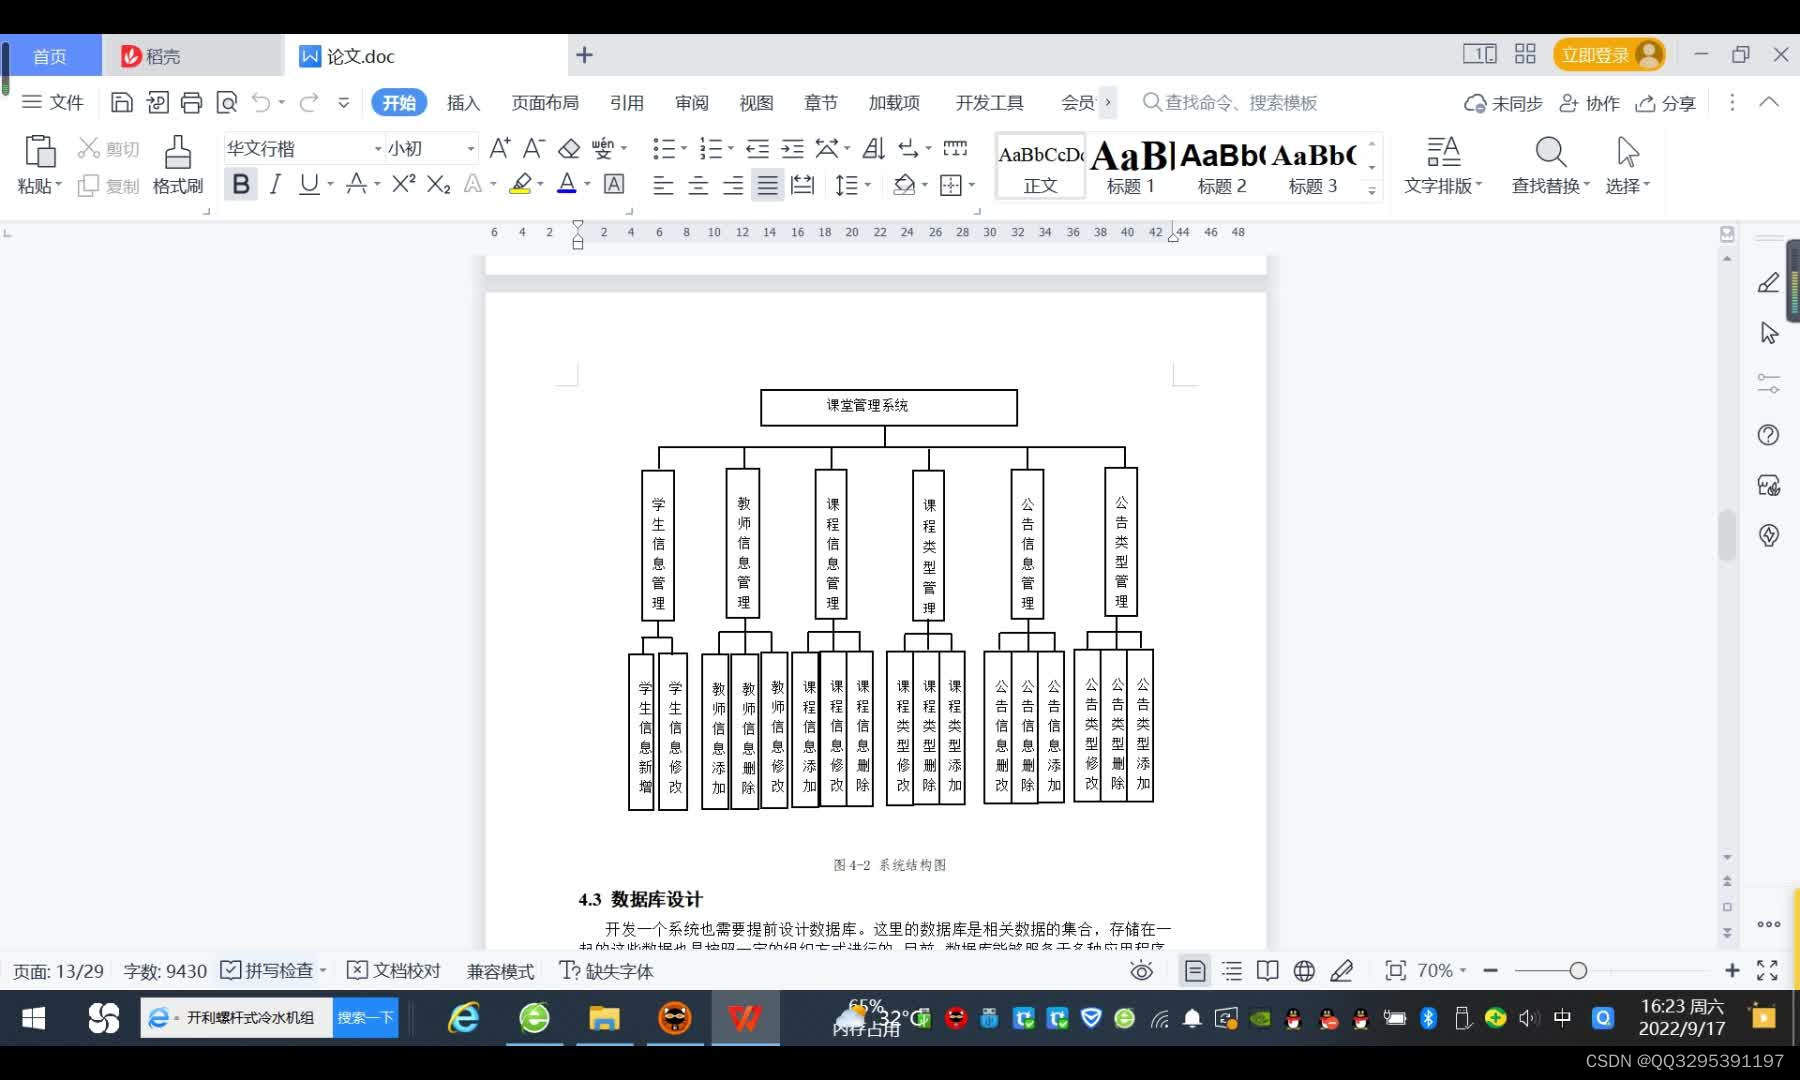Viewport: 1800px width, 1080px height.
Task: Toggle outline view in status bar
Action: click(1232, 970)
